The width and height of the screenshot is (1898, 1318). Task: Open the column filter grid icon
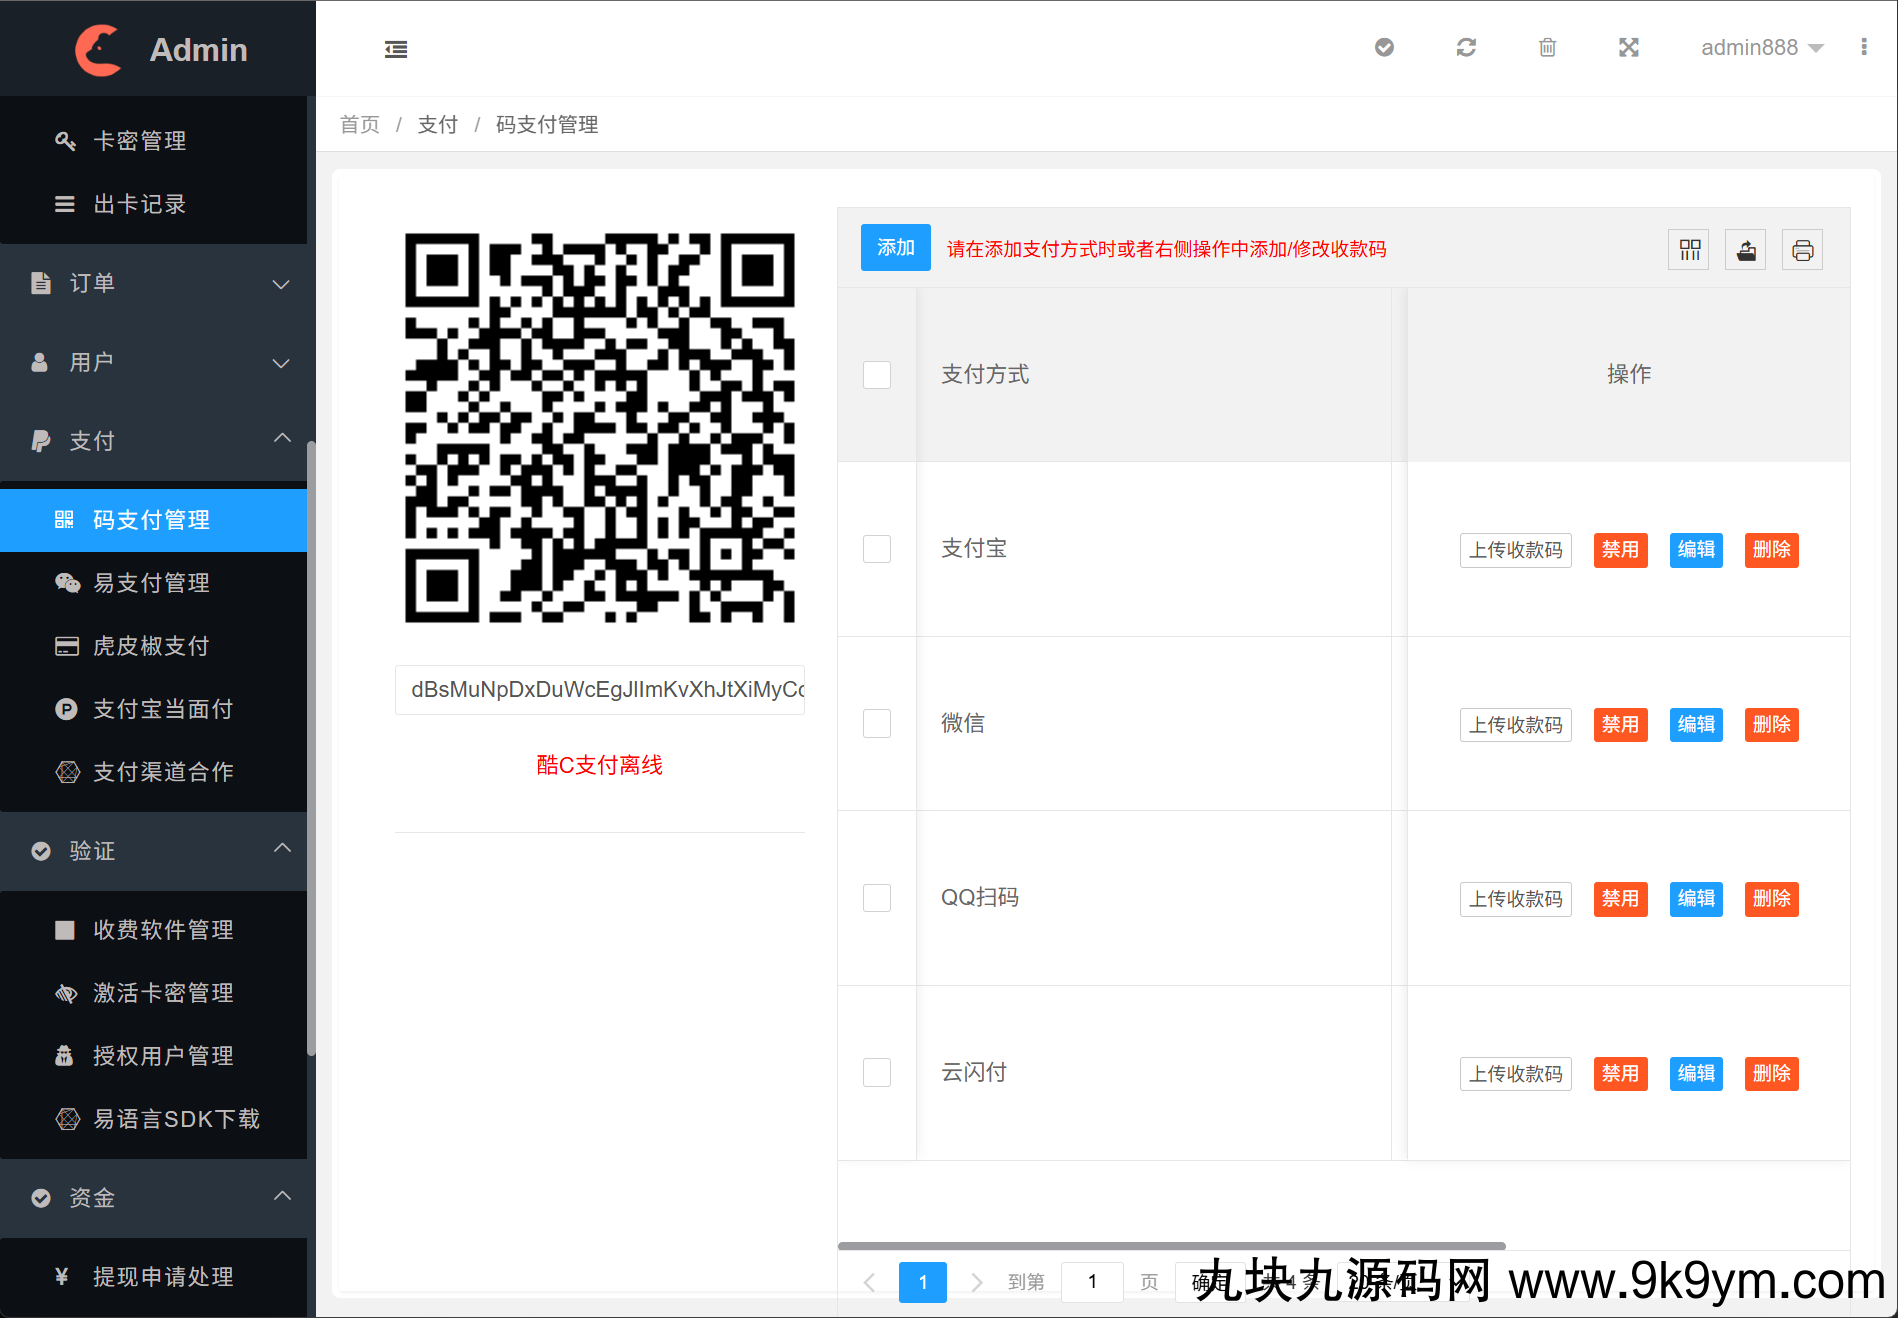pos(1689,250)
